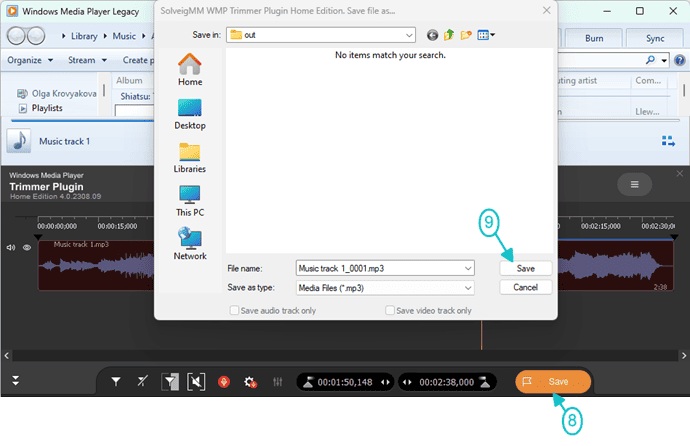Open the Stream menu
This screenshot has height=446, width=690.
pos(87,60)
